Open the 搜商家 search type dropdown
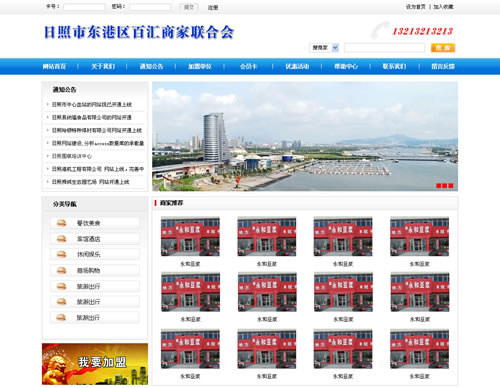This screenshot has width=500, height=388. pyautogui.click(x=324, y=48)
